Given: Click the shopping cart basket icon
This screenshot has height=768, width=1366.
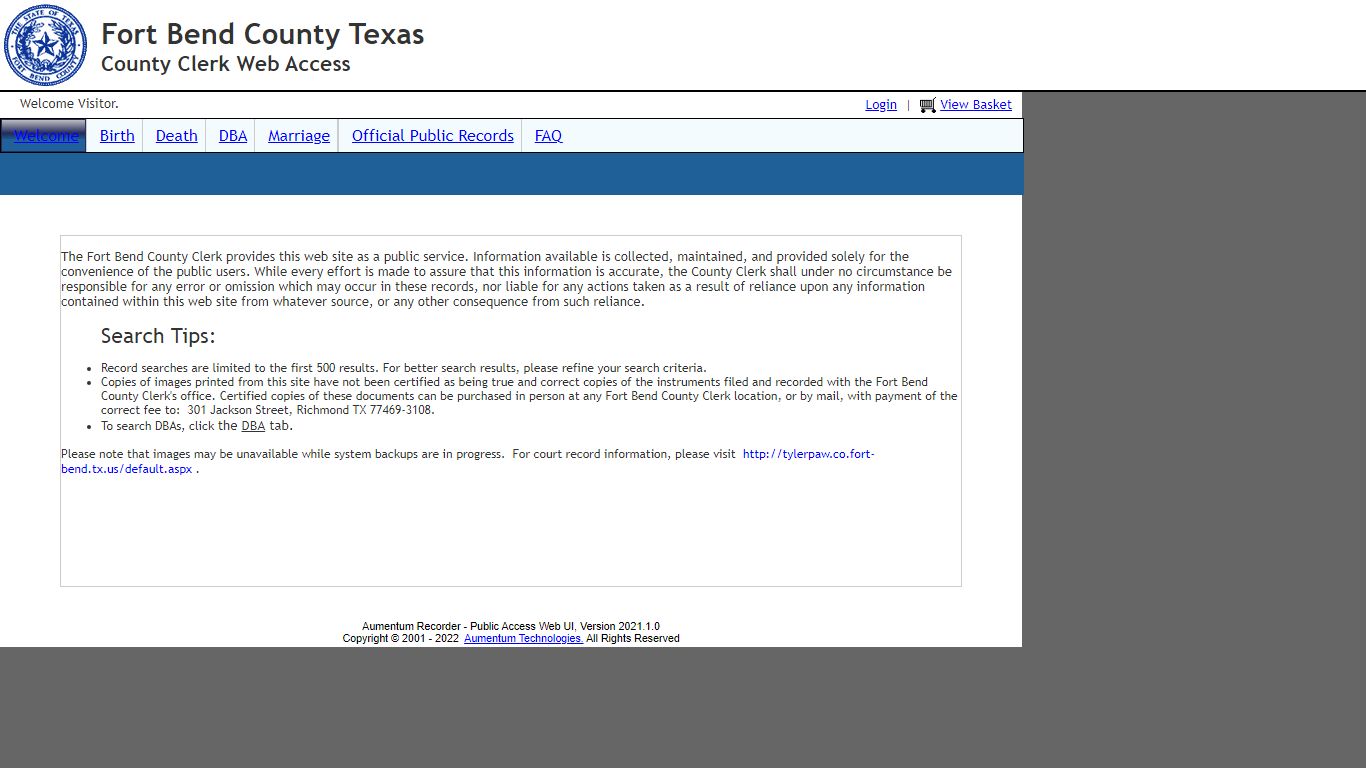Looking at the screenshot, I should 928,105.
